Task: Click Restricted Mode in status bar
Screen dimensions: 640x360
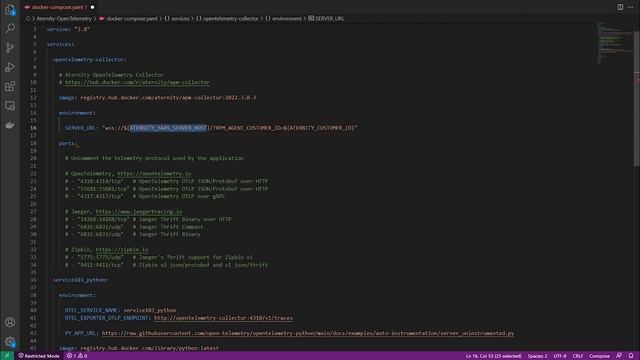Action: point(39,356)
